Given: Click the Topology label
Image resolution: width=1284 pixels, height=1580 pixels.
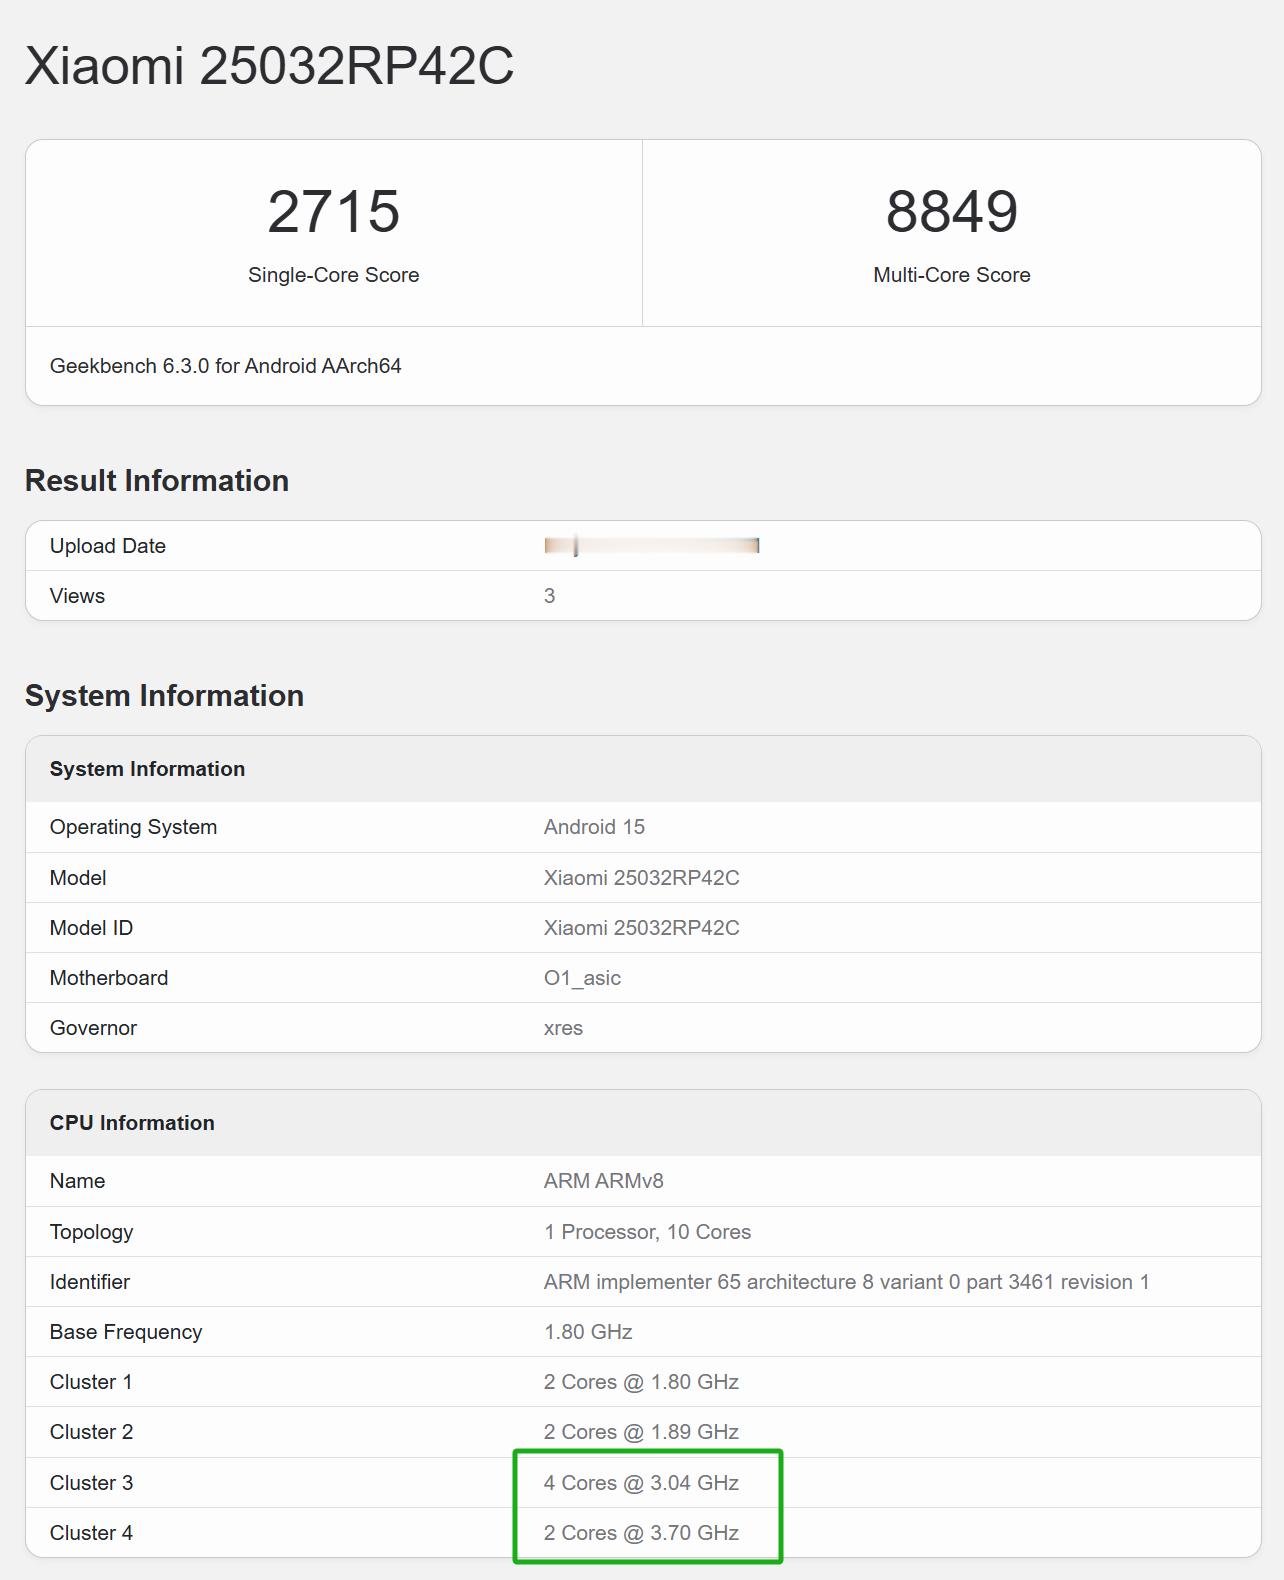Looking at the screenshot, I should click(x=91, y=1232).
